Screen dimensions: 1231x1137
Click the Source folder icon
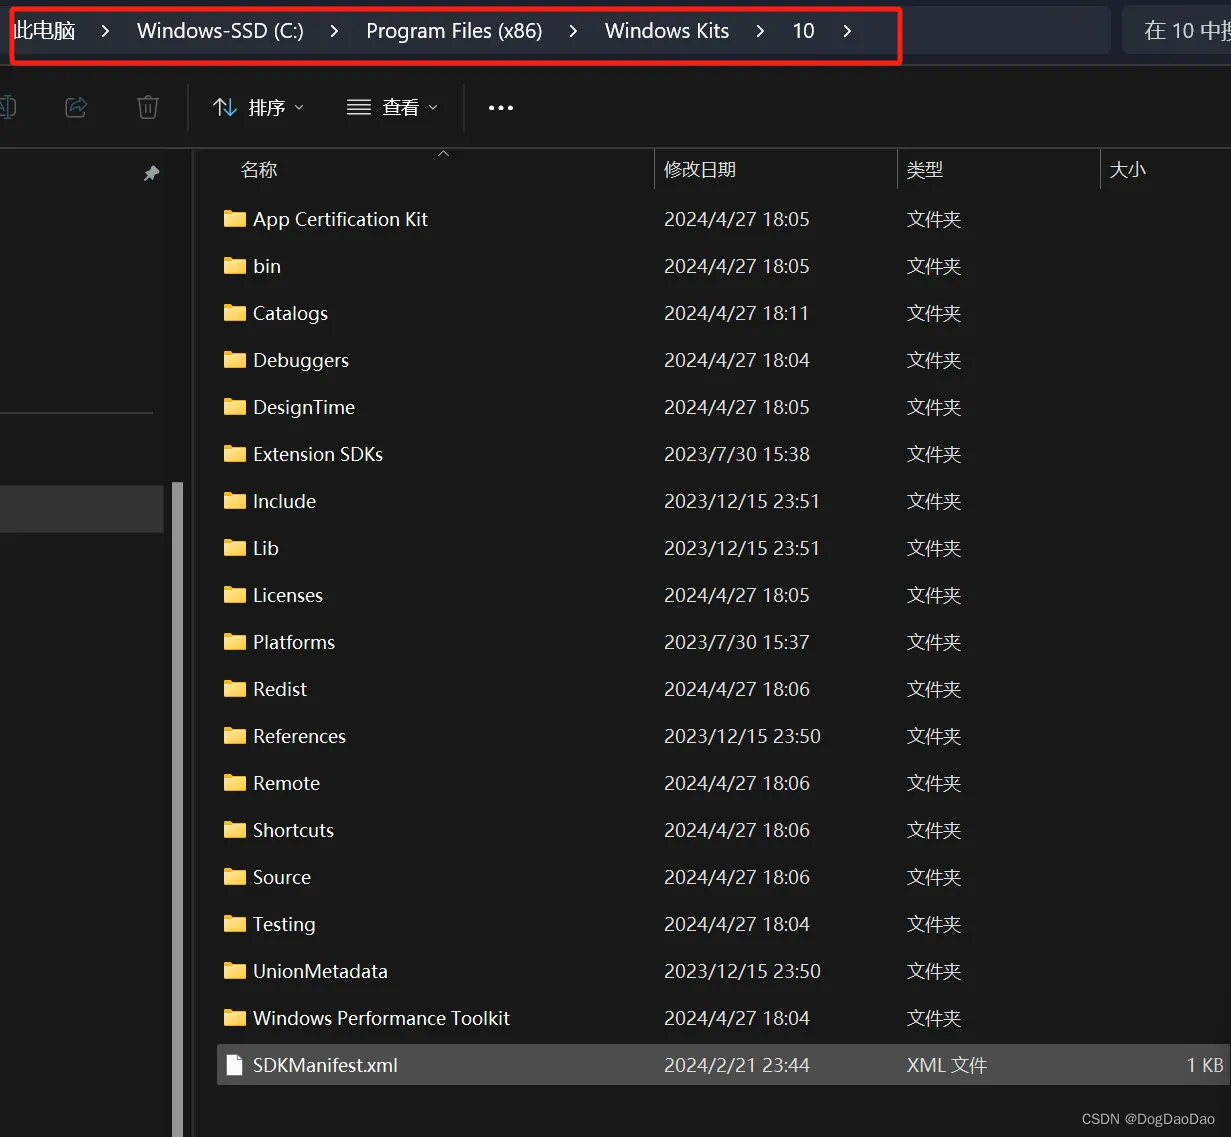[235, 877]
